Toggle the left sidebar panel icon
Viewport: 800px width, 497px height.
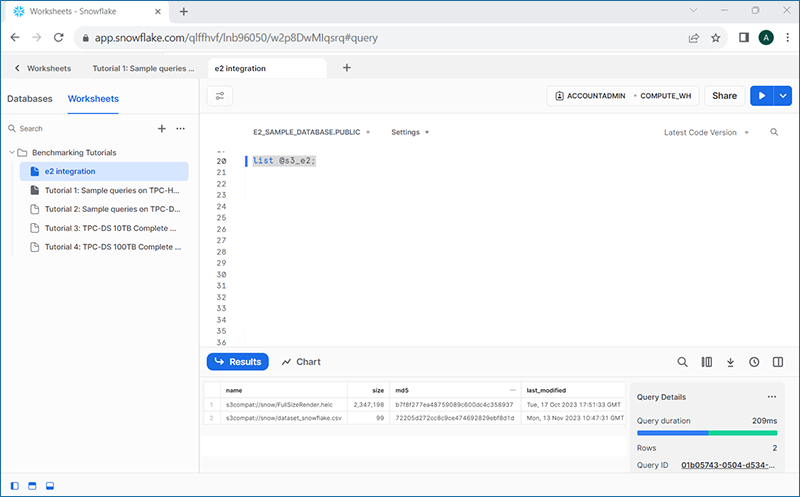click(15, 486)
